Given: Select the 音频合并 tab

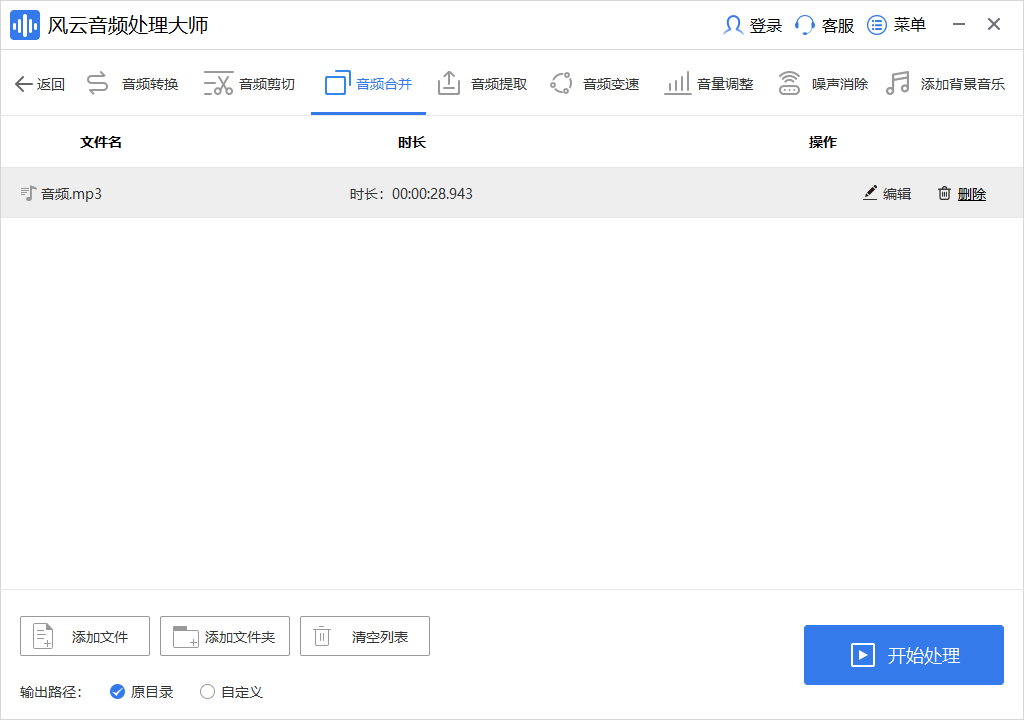Looking at the screenshot, I should click(384, 84).
